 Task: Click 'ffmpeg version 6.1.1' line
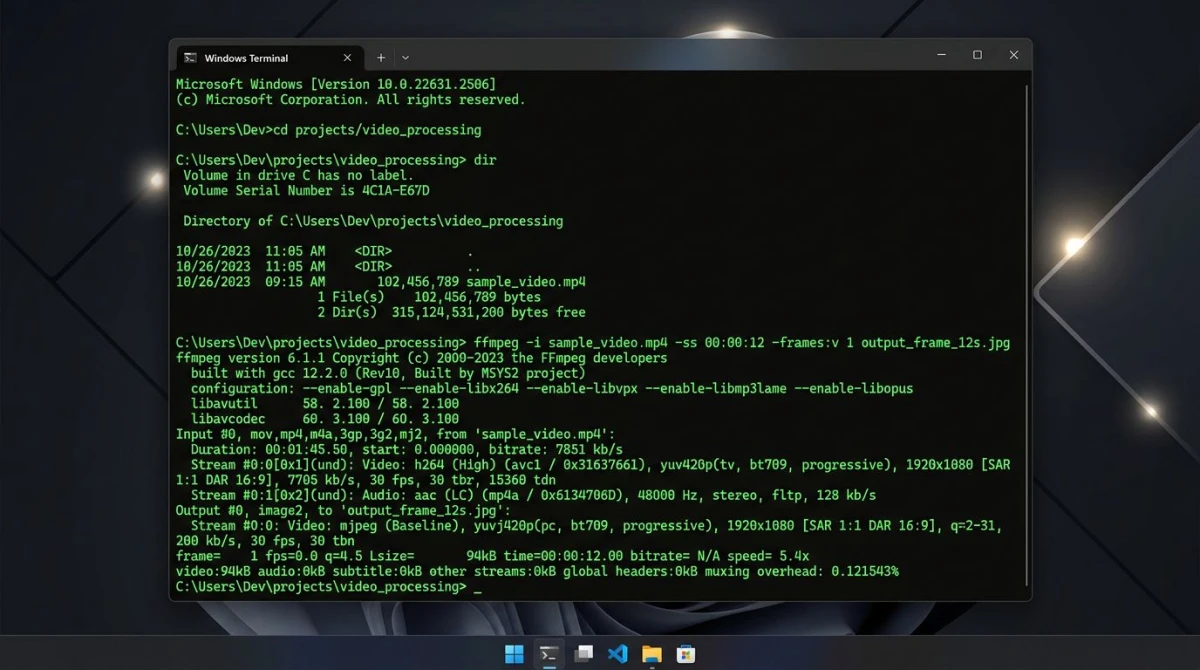coord(421,358)
